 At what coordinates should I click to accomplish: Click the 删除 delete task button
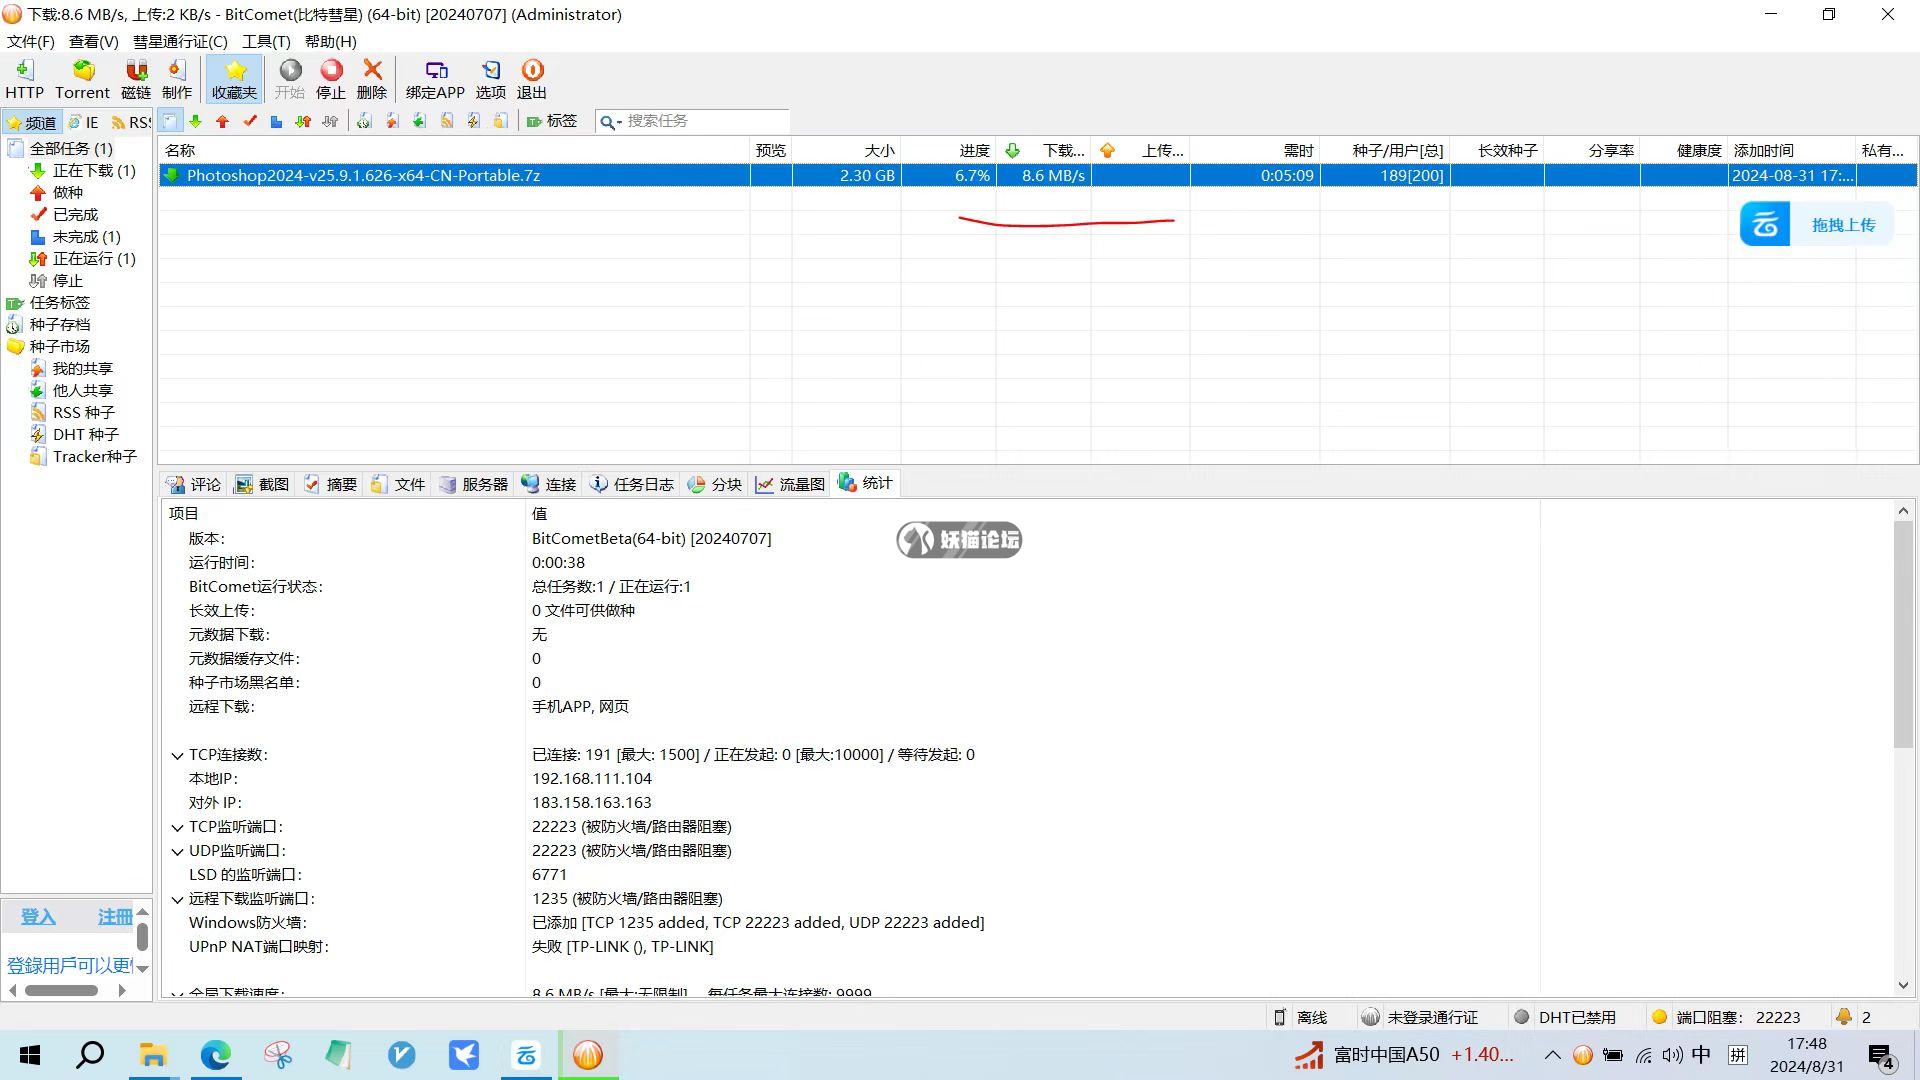tap(372, 79)
